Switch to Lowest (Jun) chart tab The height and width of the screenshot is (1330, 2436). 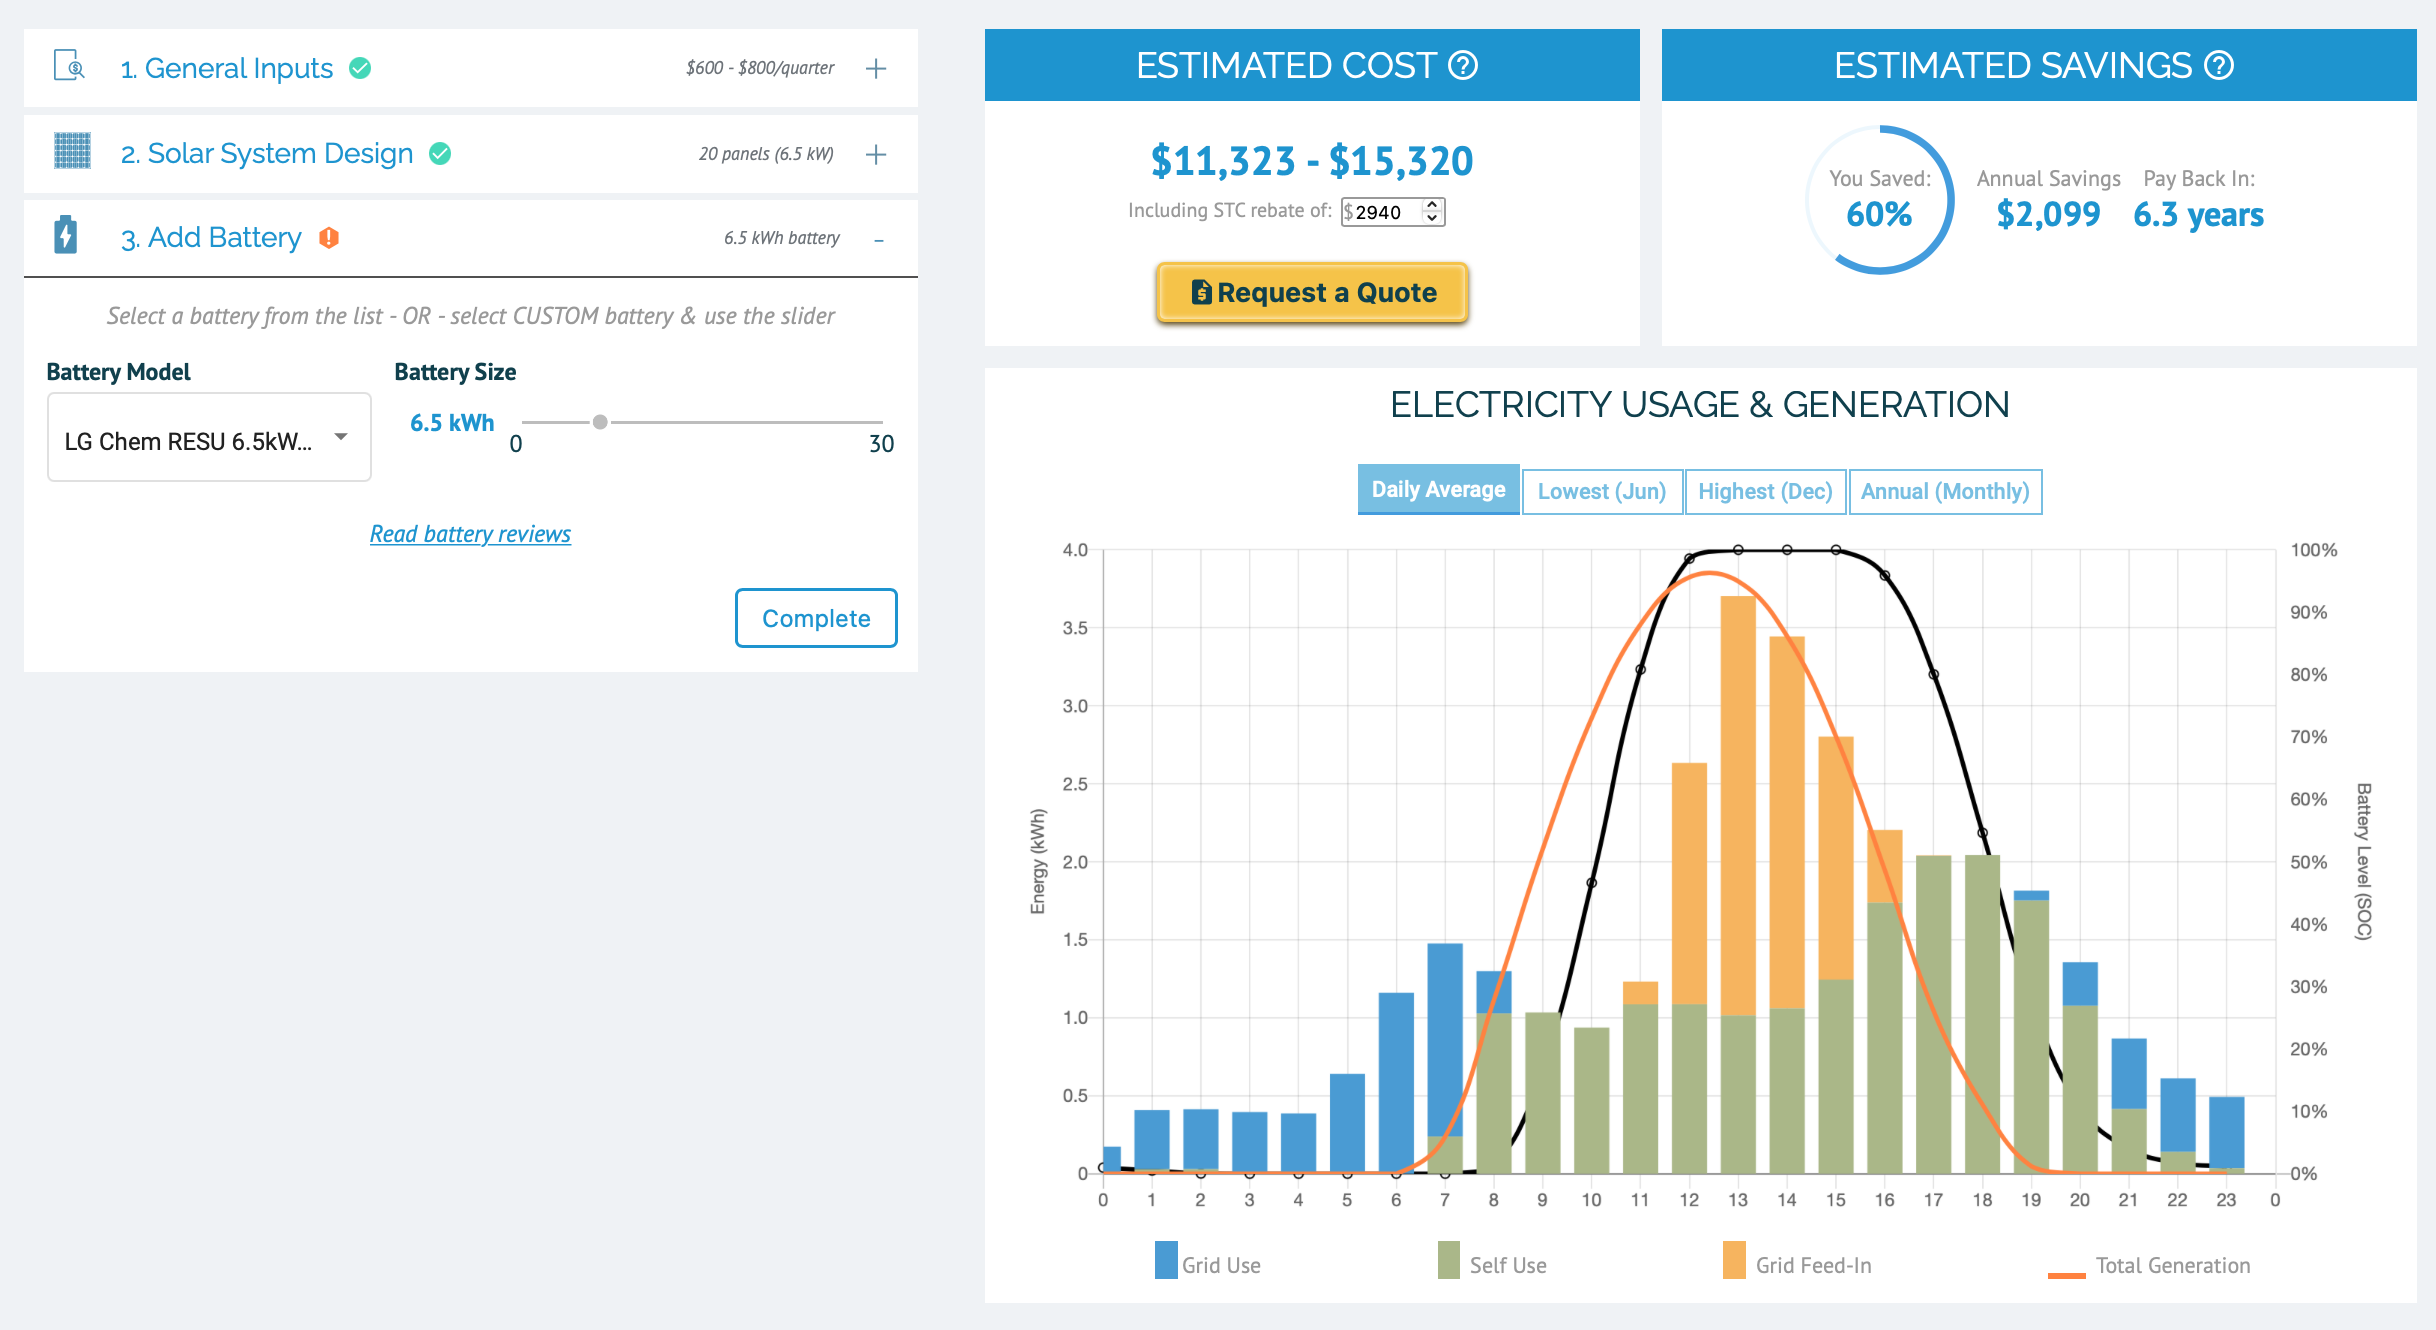tap(1602, 491)
